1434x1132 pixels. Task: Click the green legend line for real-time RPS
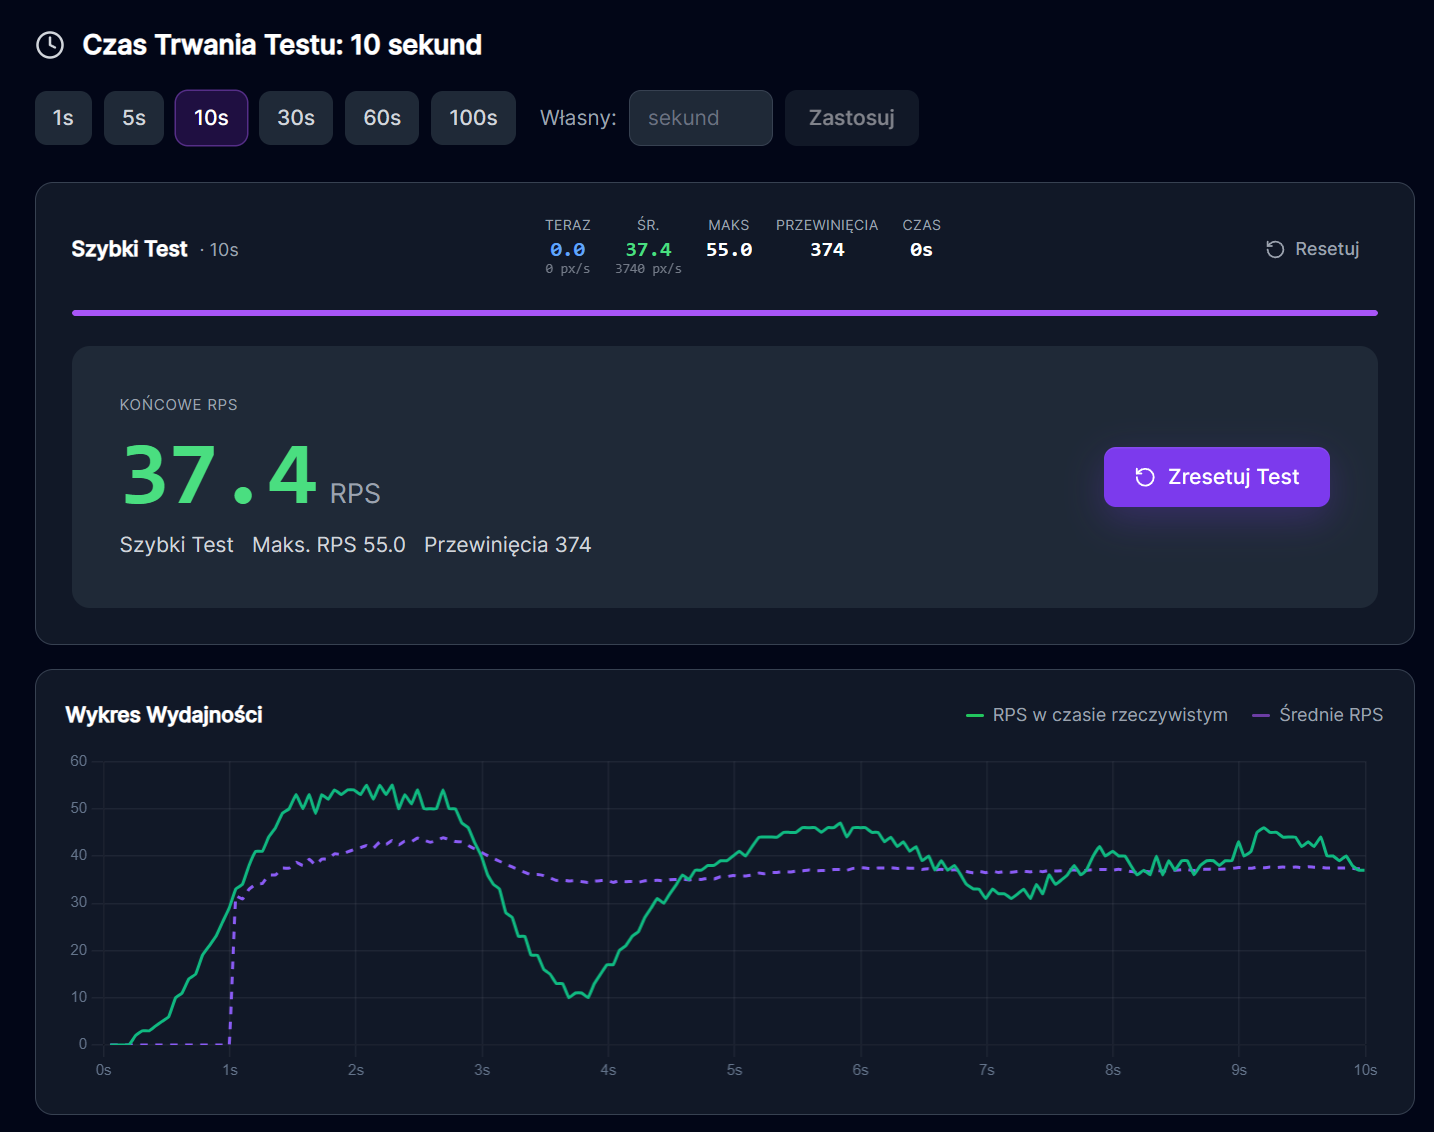tap(975, 715)
